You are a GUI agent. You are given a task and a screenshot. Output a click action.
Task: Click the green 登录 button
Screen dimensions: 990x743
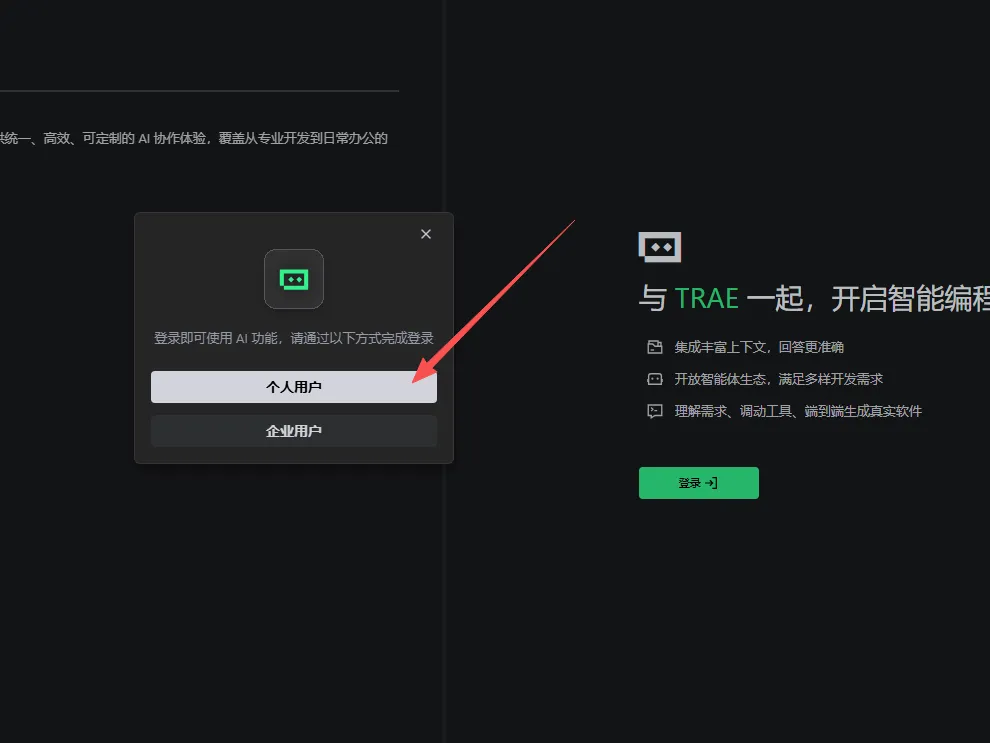point(698,483)
